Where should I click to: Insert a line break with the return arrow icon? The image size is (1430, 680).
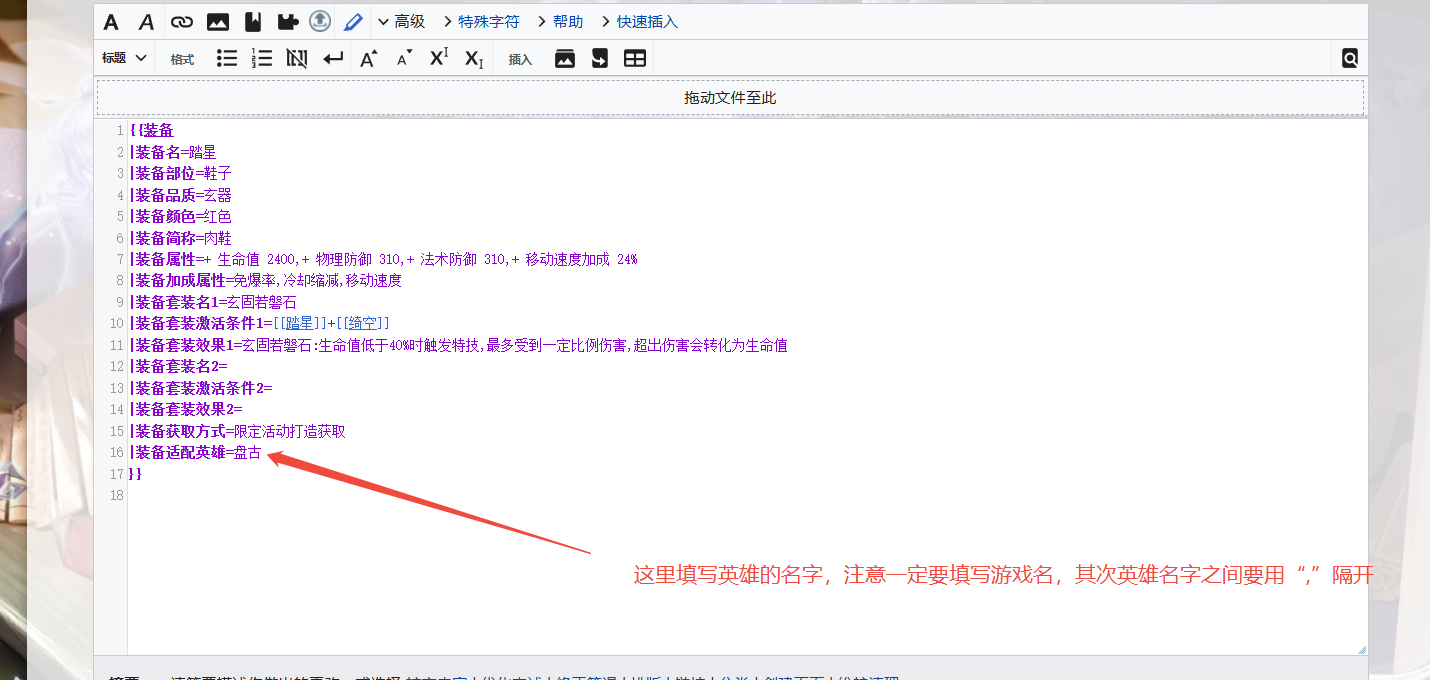pos(333,58)
